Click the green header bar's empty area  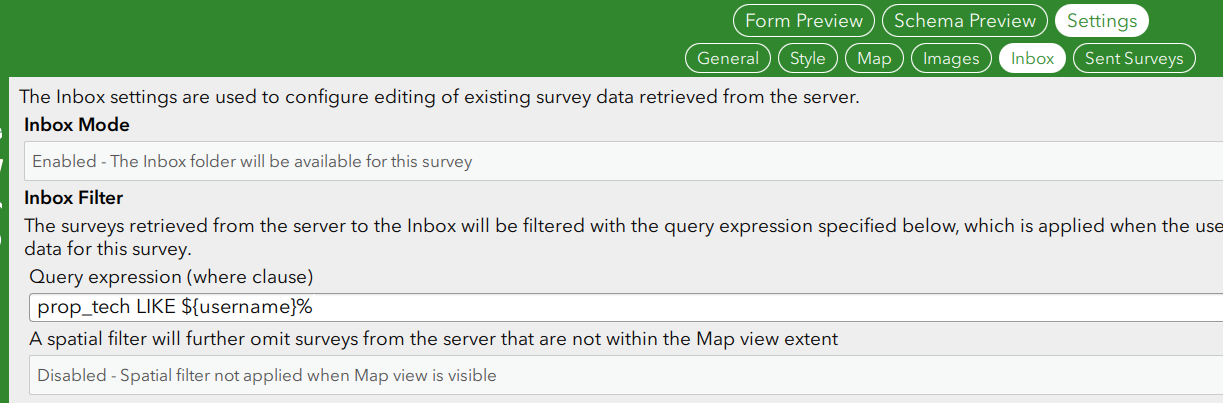pos(350,35)
